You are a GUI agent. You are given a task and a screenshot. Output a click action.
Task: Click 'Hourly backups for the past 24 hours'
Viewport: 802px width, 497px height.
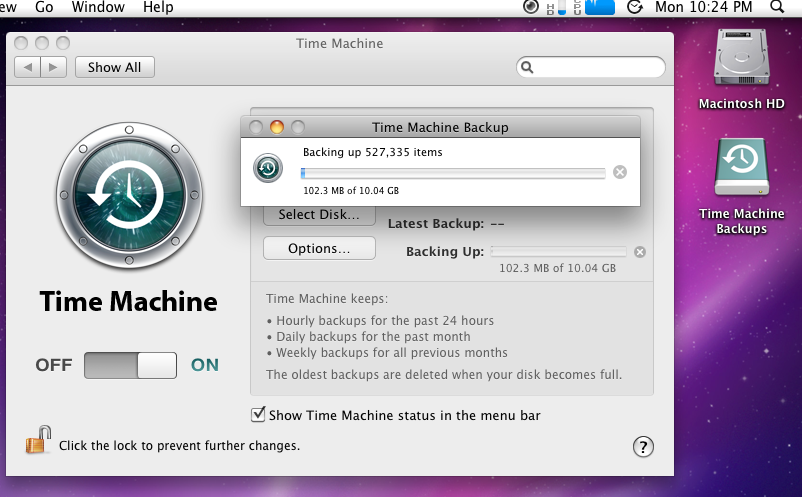coord(385,321)
